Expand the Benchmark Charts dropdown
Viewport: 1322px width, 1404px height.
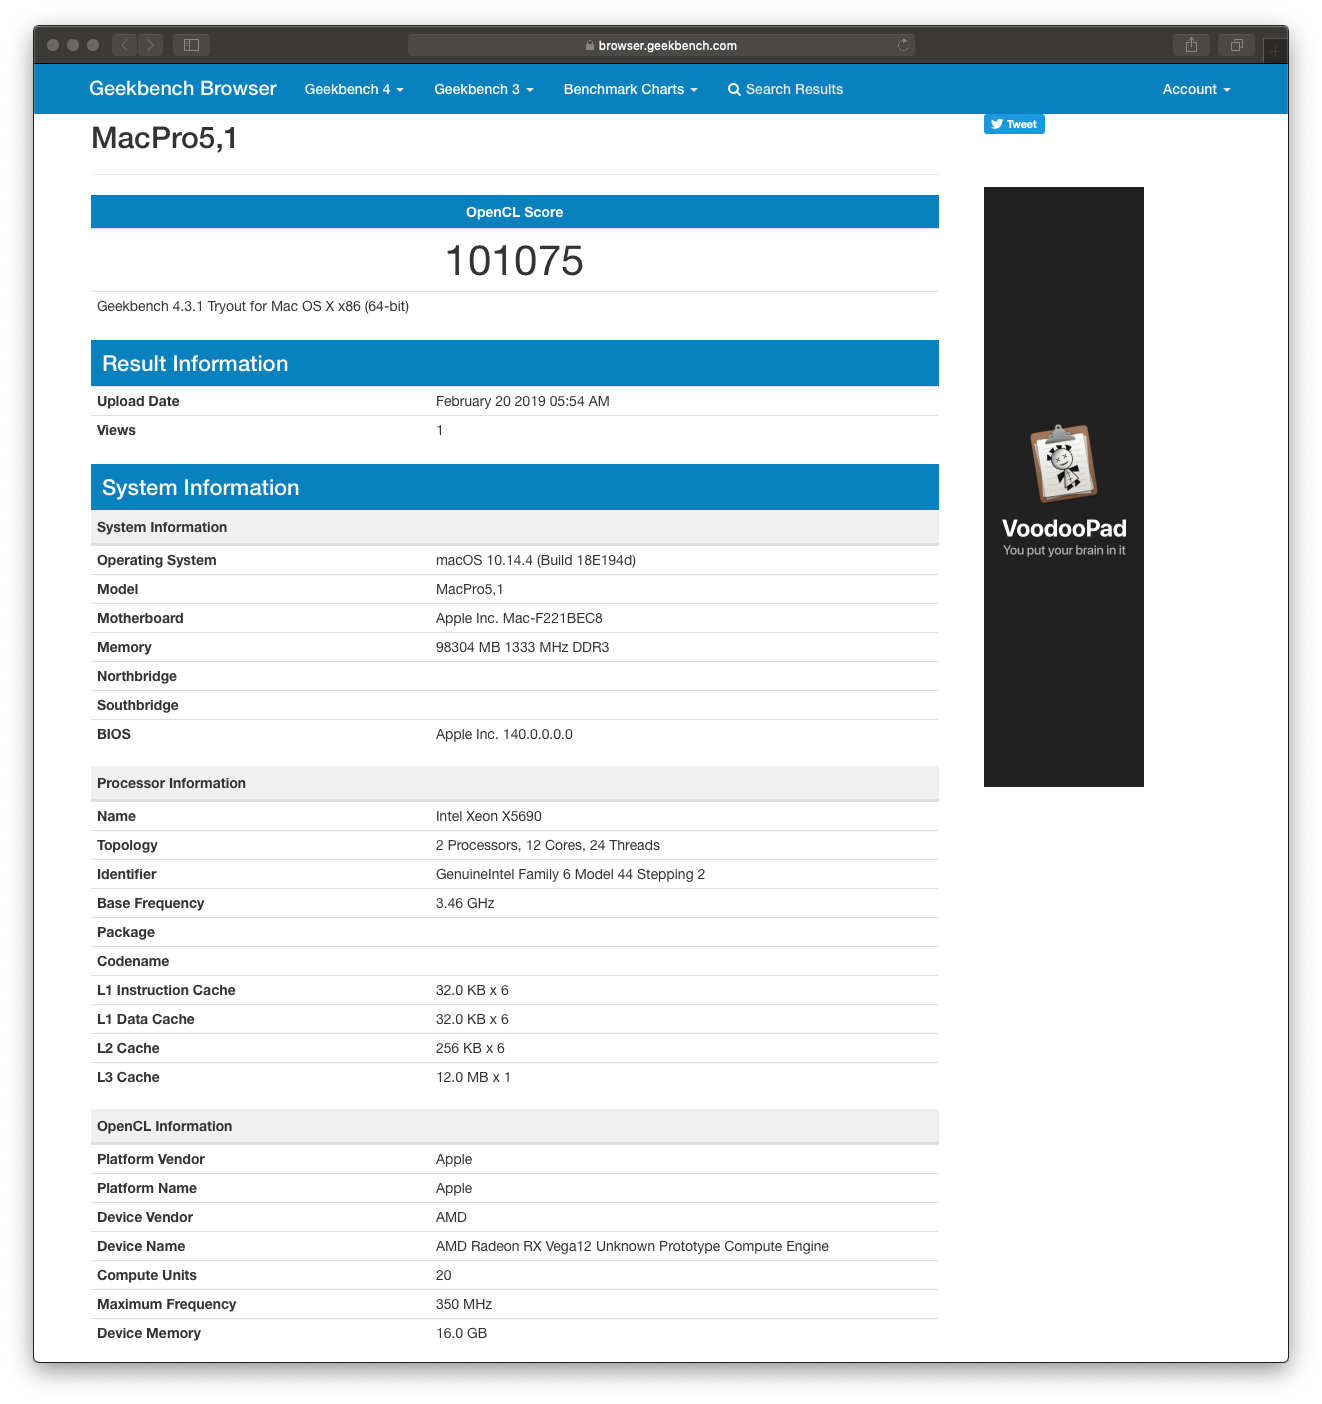point(630,89)
